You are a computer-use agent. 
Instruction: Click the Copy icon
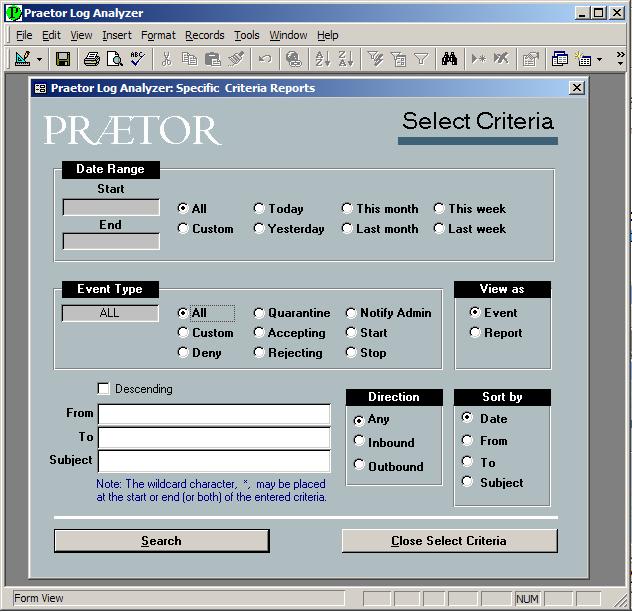click(189, 59)
